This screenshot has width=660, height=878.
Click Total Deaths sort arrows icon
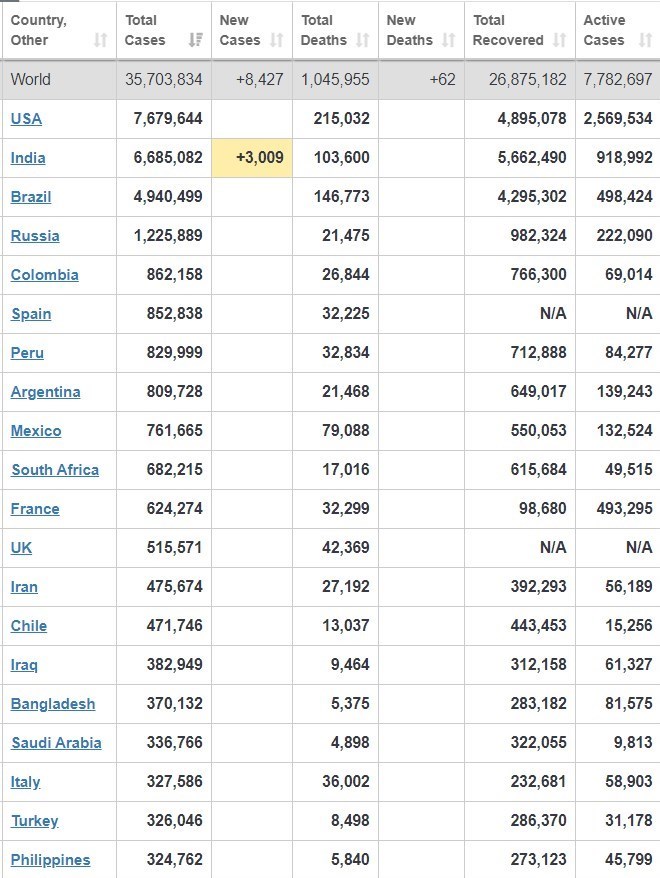point(362,40)
